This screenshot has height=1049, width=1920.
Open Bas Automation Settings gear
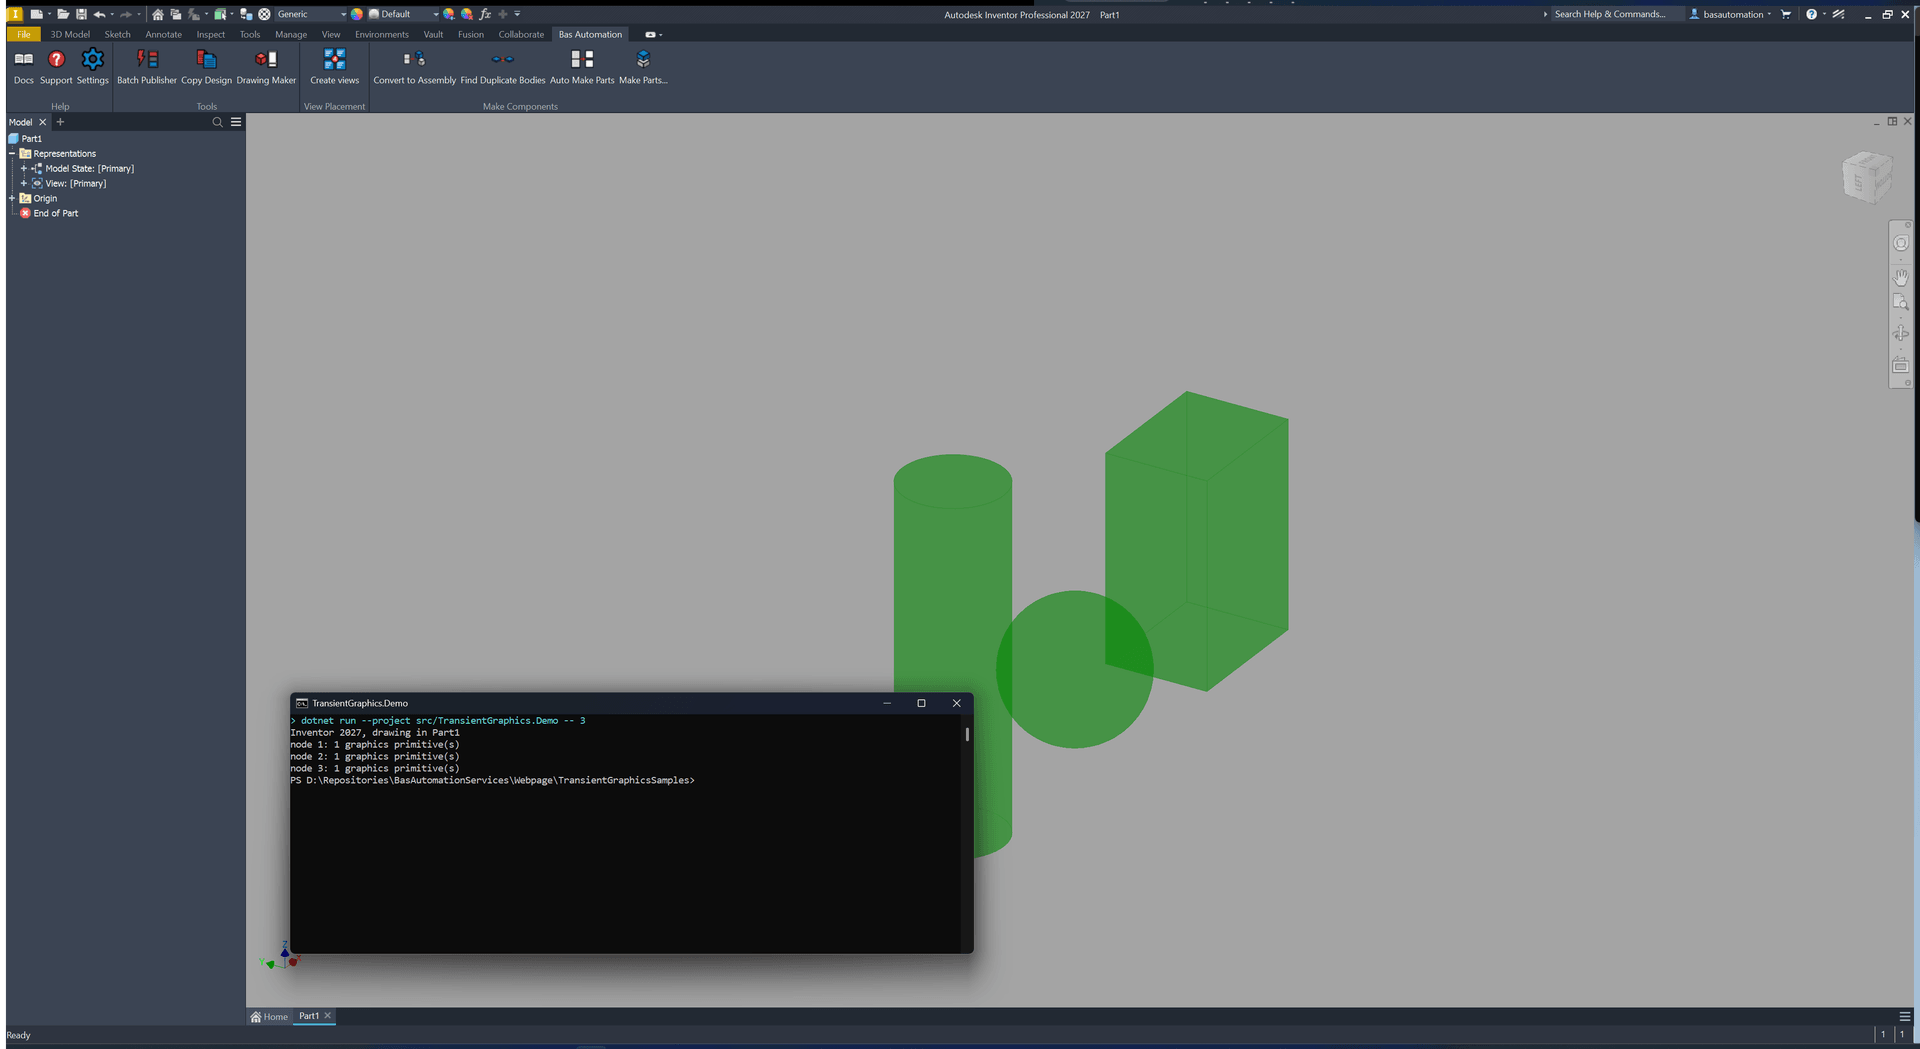tap(92, 67)
